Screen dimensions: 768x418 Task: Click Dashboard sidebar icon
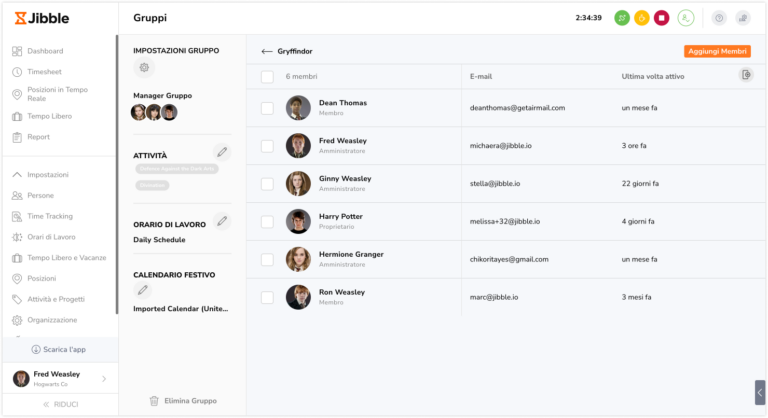17,51
